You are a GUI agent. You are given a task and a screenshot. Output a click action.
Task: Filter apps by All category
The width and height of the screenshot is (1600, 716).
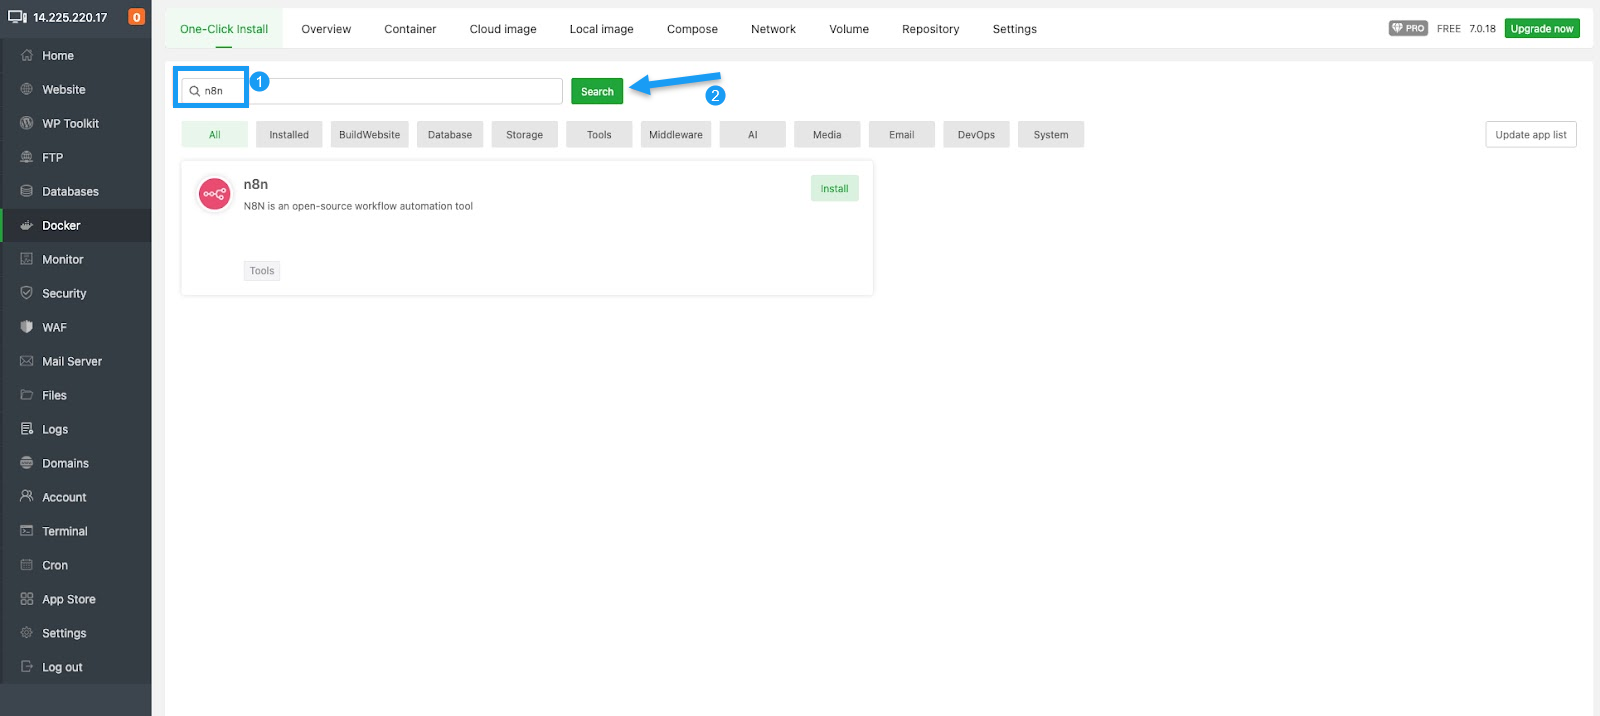pos(215,135)
